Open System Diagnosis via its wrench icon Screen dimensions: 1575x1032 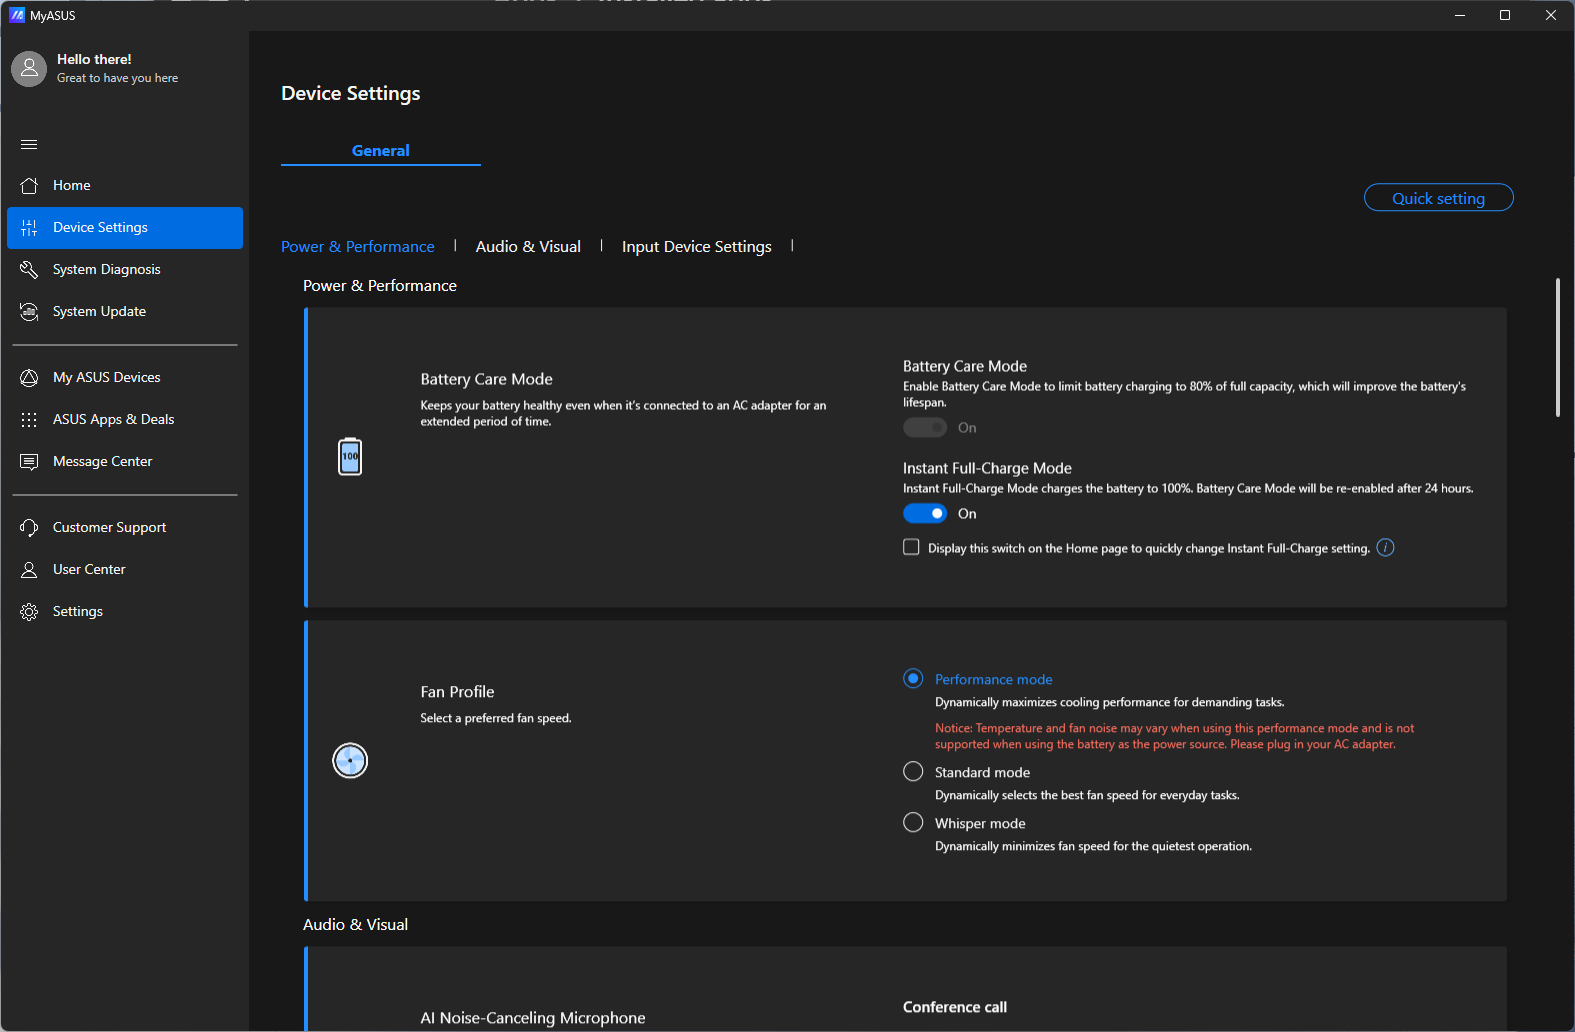click(x=29, y=270)
